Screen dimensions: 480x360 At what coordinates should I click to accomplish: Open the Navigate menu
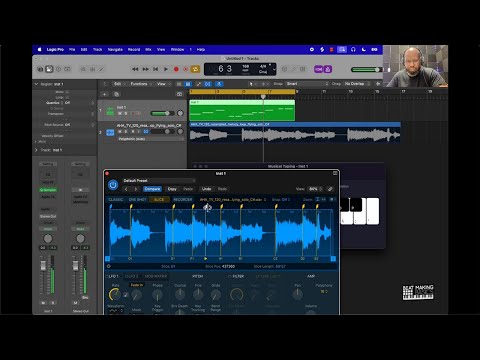click(x=115, y=49)
